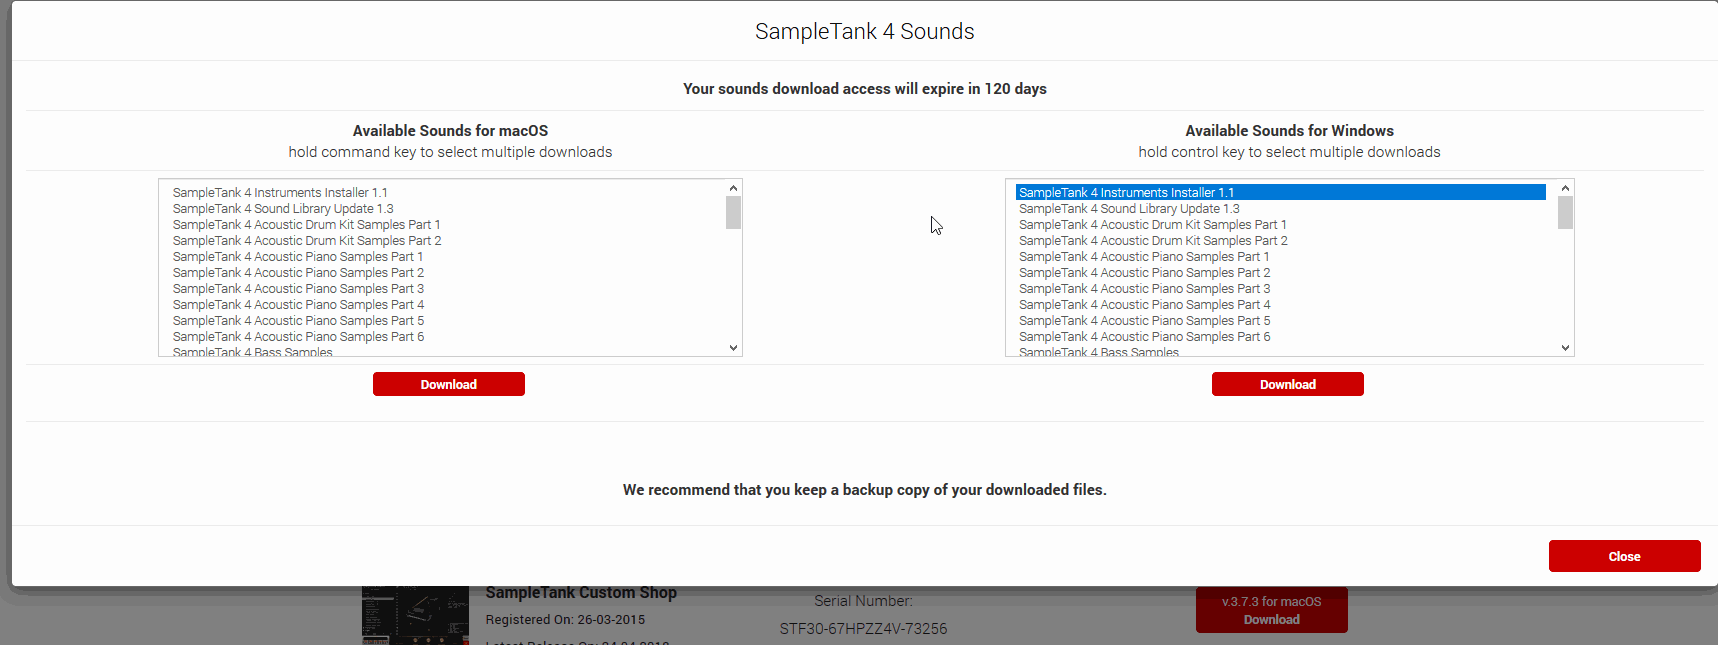Pick macOS Acoustic Piano Samples Part 6

click(298, 337)
